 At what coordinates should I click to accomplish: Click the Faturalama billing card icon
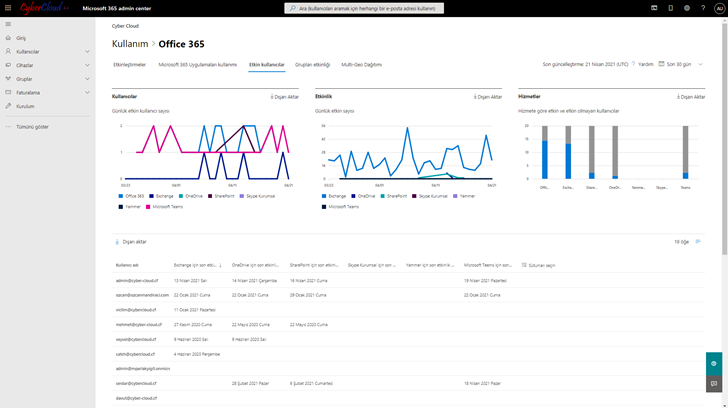pos(8,92)
